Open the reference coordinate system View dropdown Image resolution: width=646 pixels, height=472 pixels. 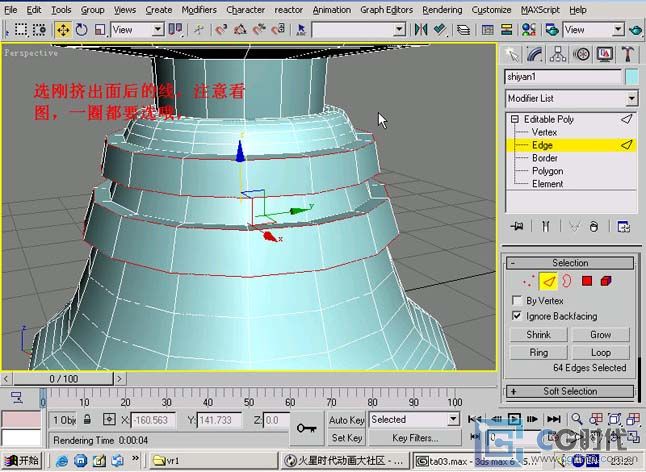(137, 30)
